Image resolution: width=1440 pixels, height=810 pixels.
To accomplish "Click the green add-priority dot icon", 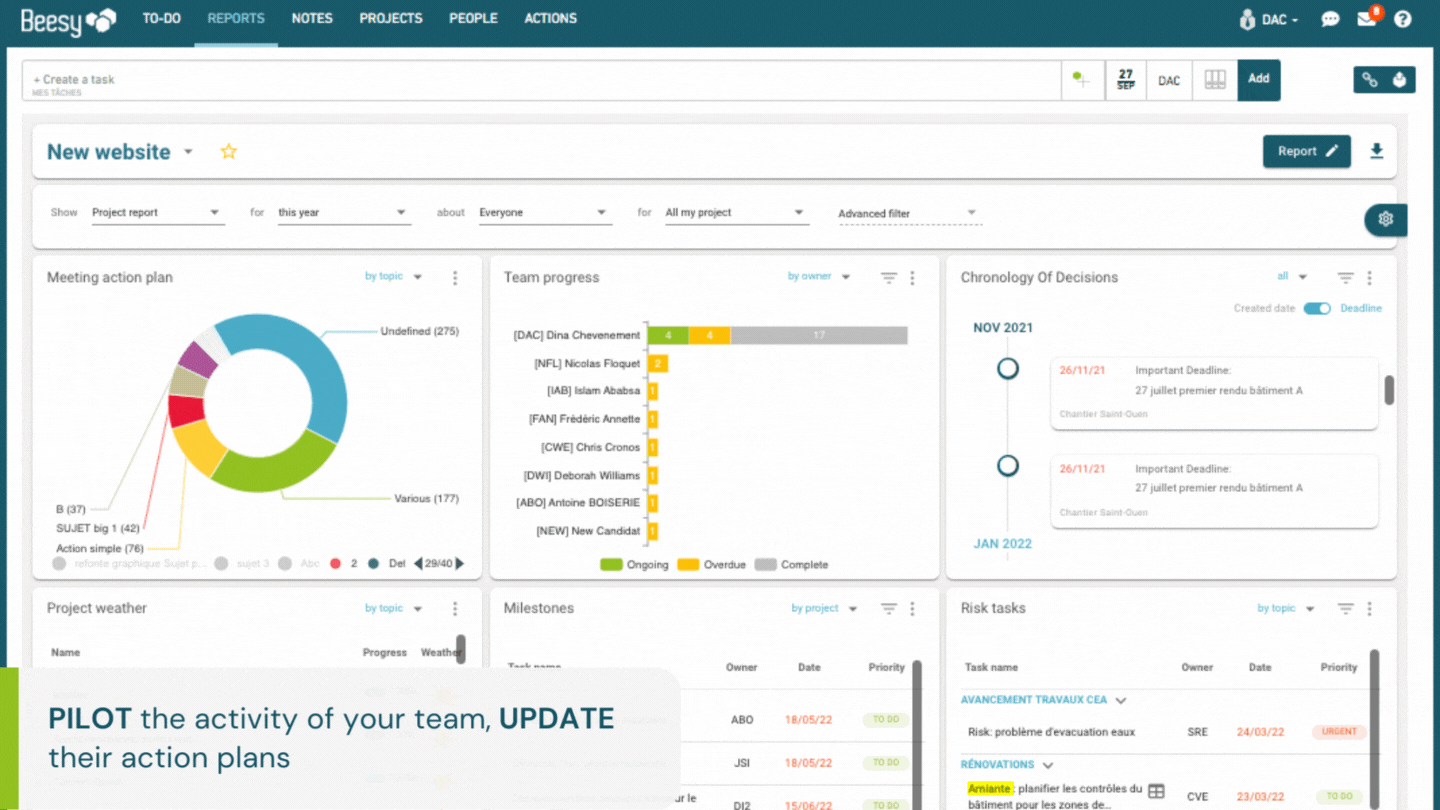I will (x=1082, y=79).
